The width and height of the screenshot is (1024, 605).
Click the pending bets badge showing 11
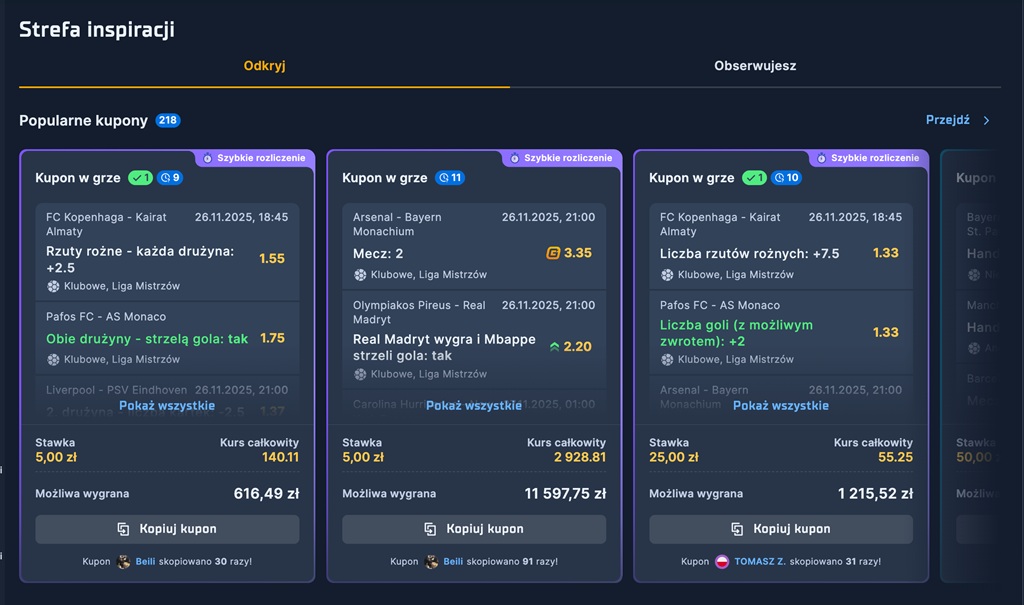tap(450, 178)
